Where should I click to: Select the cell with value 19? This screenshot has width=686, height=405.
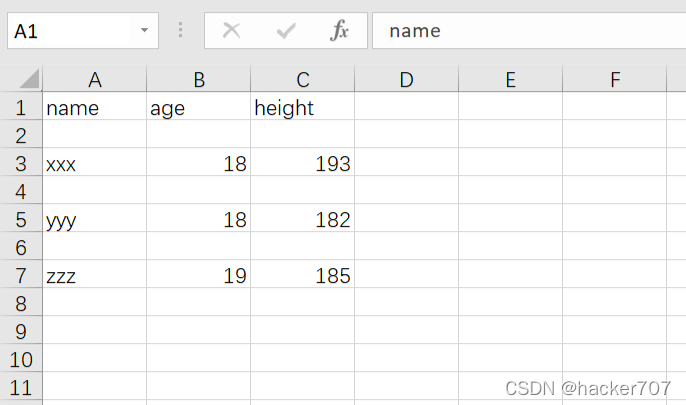199,275
